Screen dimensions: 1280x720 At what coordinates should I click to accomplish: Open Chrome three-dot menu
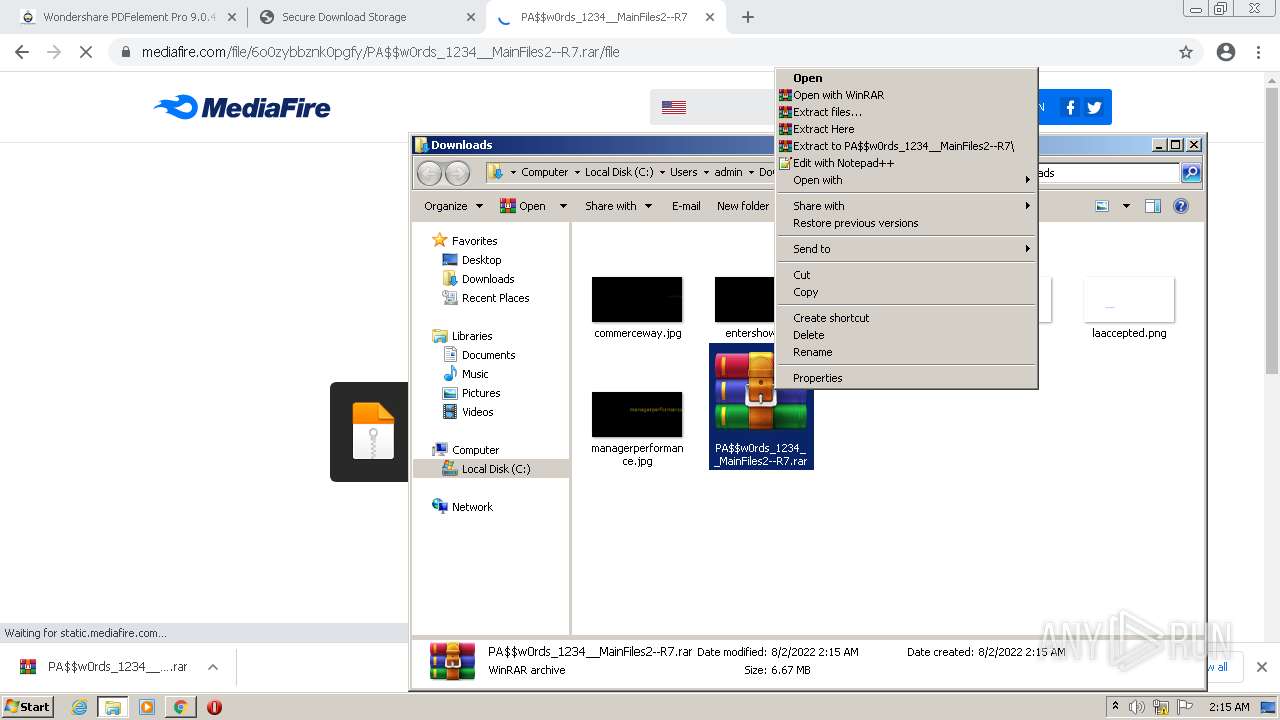(1260, 52)
